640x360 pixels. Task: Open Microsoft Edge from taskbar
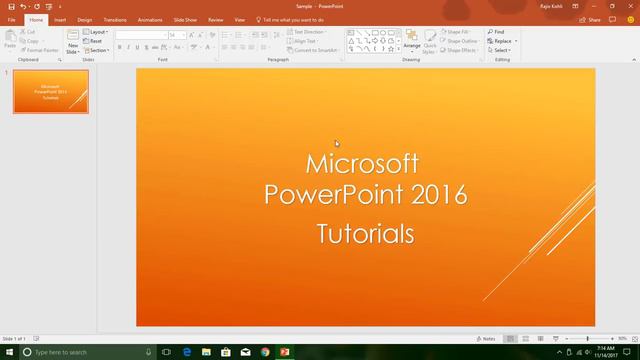(x=187, y=352)
